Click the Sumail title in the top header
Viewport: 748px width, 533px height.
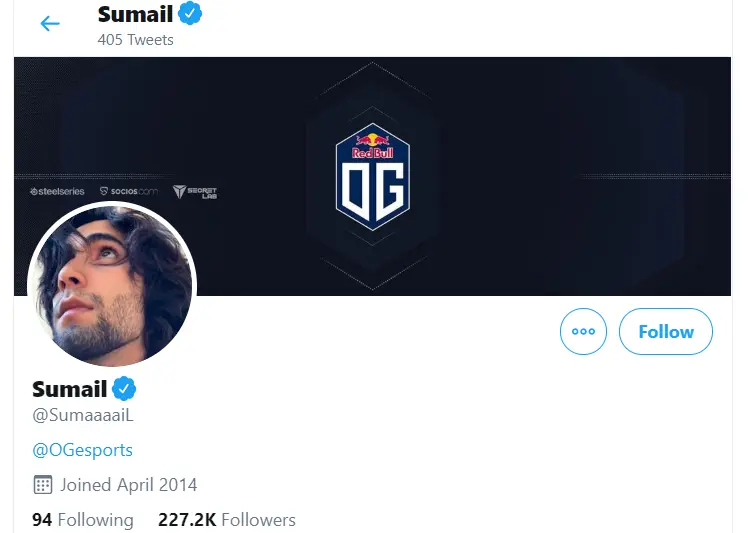(134, 14)
